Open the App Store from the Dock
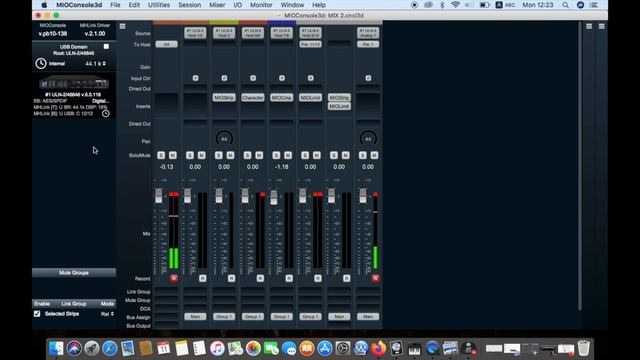Viewport: 640px width, 360px height. click(x=325, y=348)
